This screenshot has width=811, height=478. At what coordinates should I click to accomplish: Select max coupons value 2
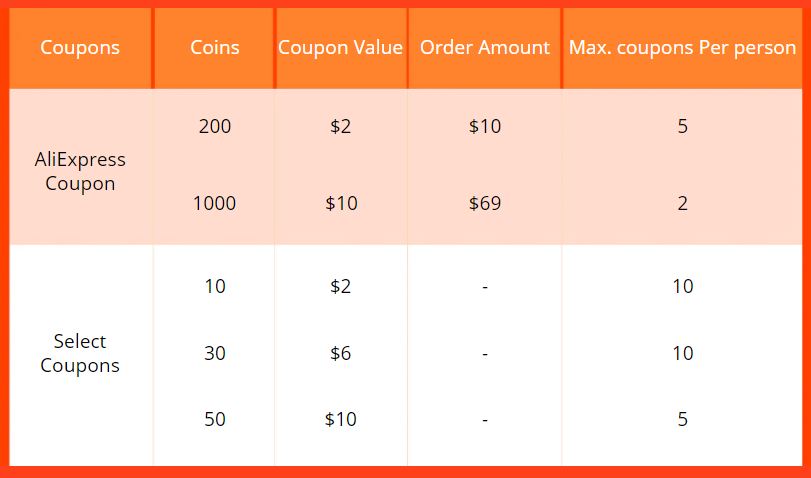(682, 203)
